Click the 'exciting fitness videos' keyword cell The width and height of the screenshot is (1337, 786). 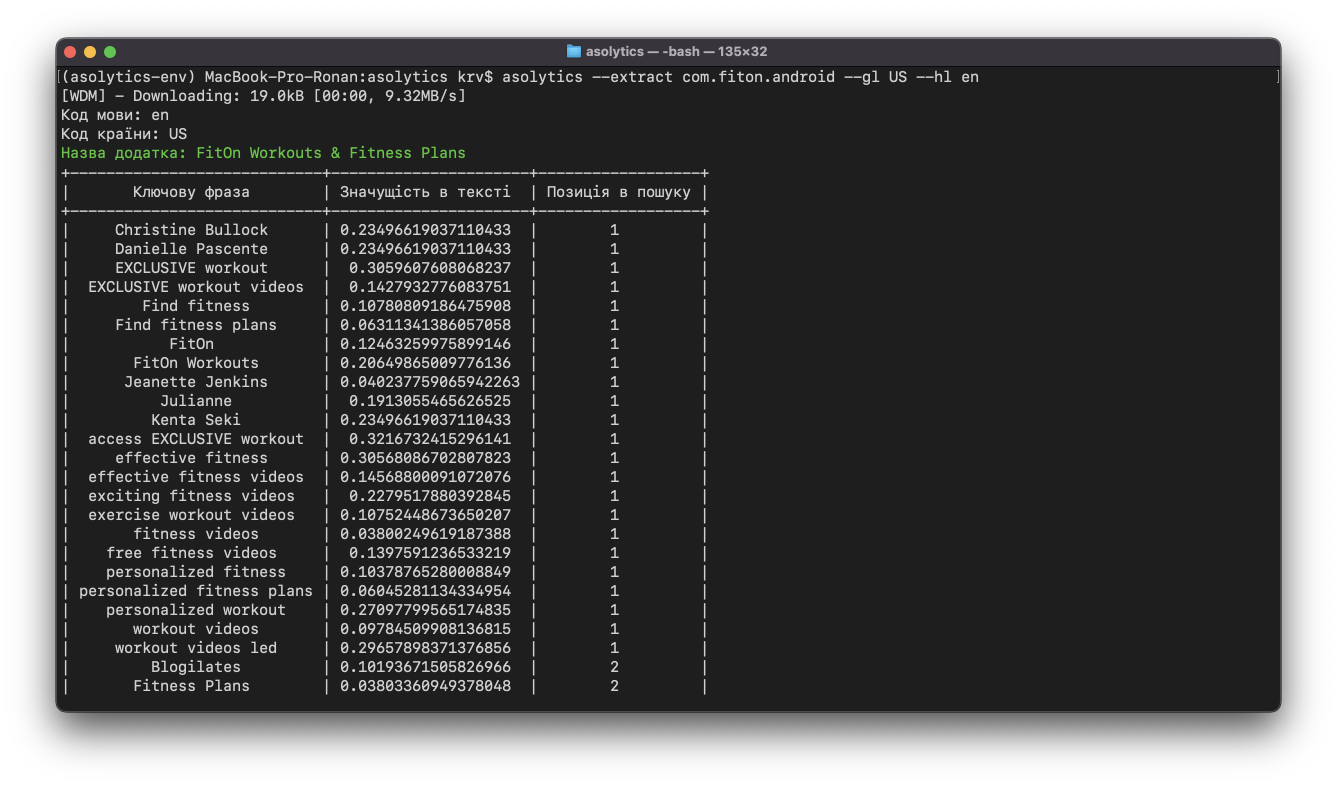(x=191, y=496)
